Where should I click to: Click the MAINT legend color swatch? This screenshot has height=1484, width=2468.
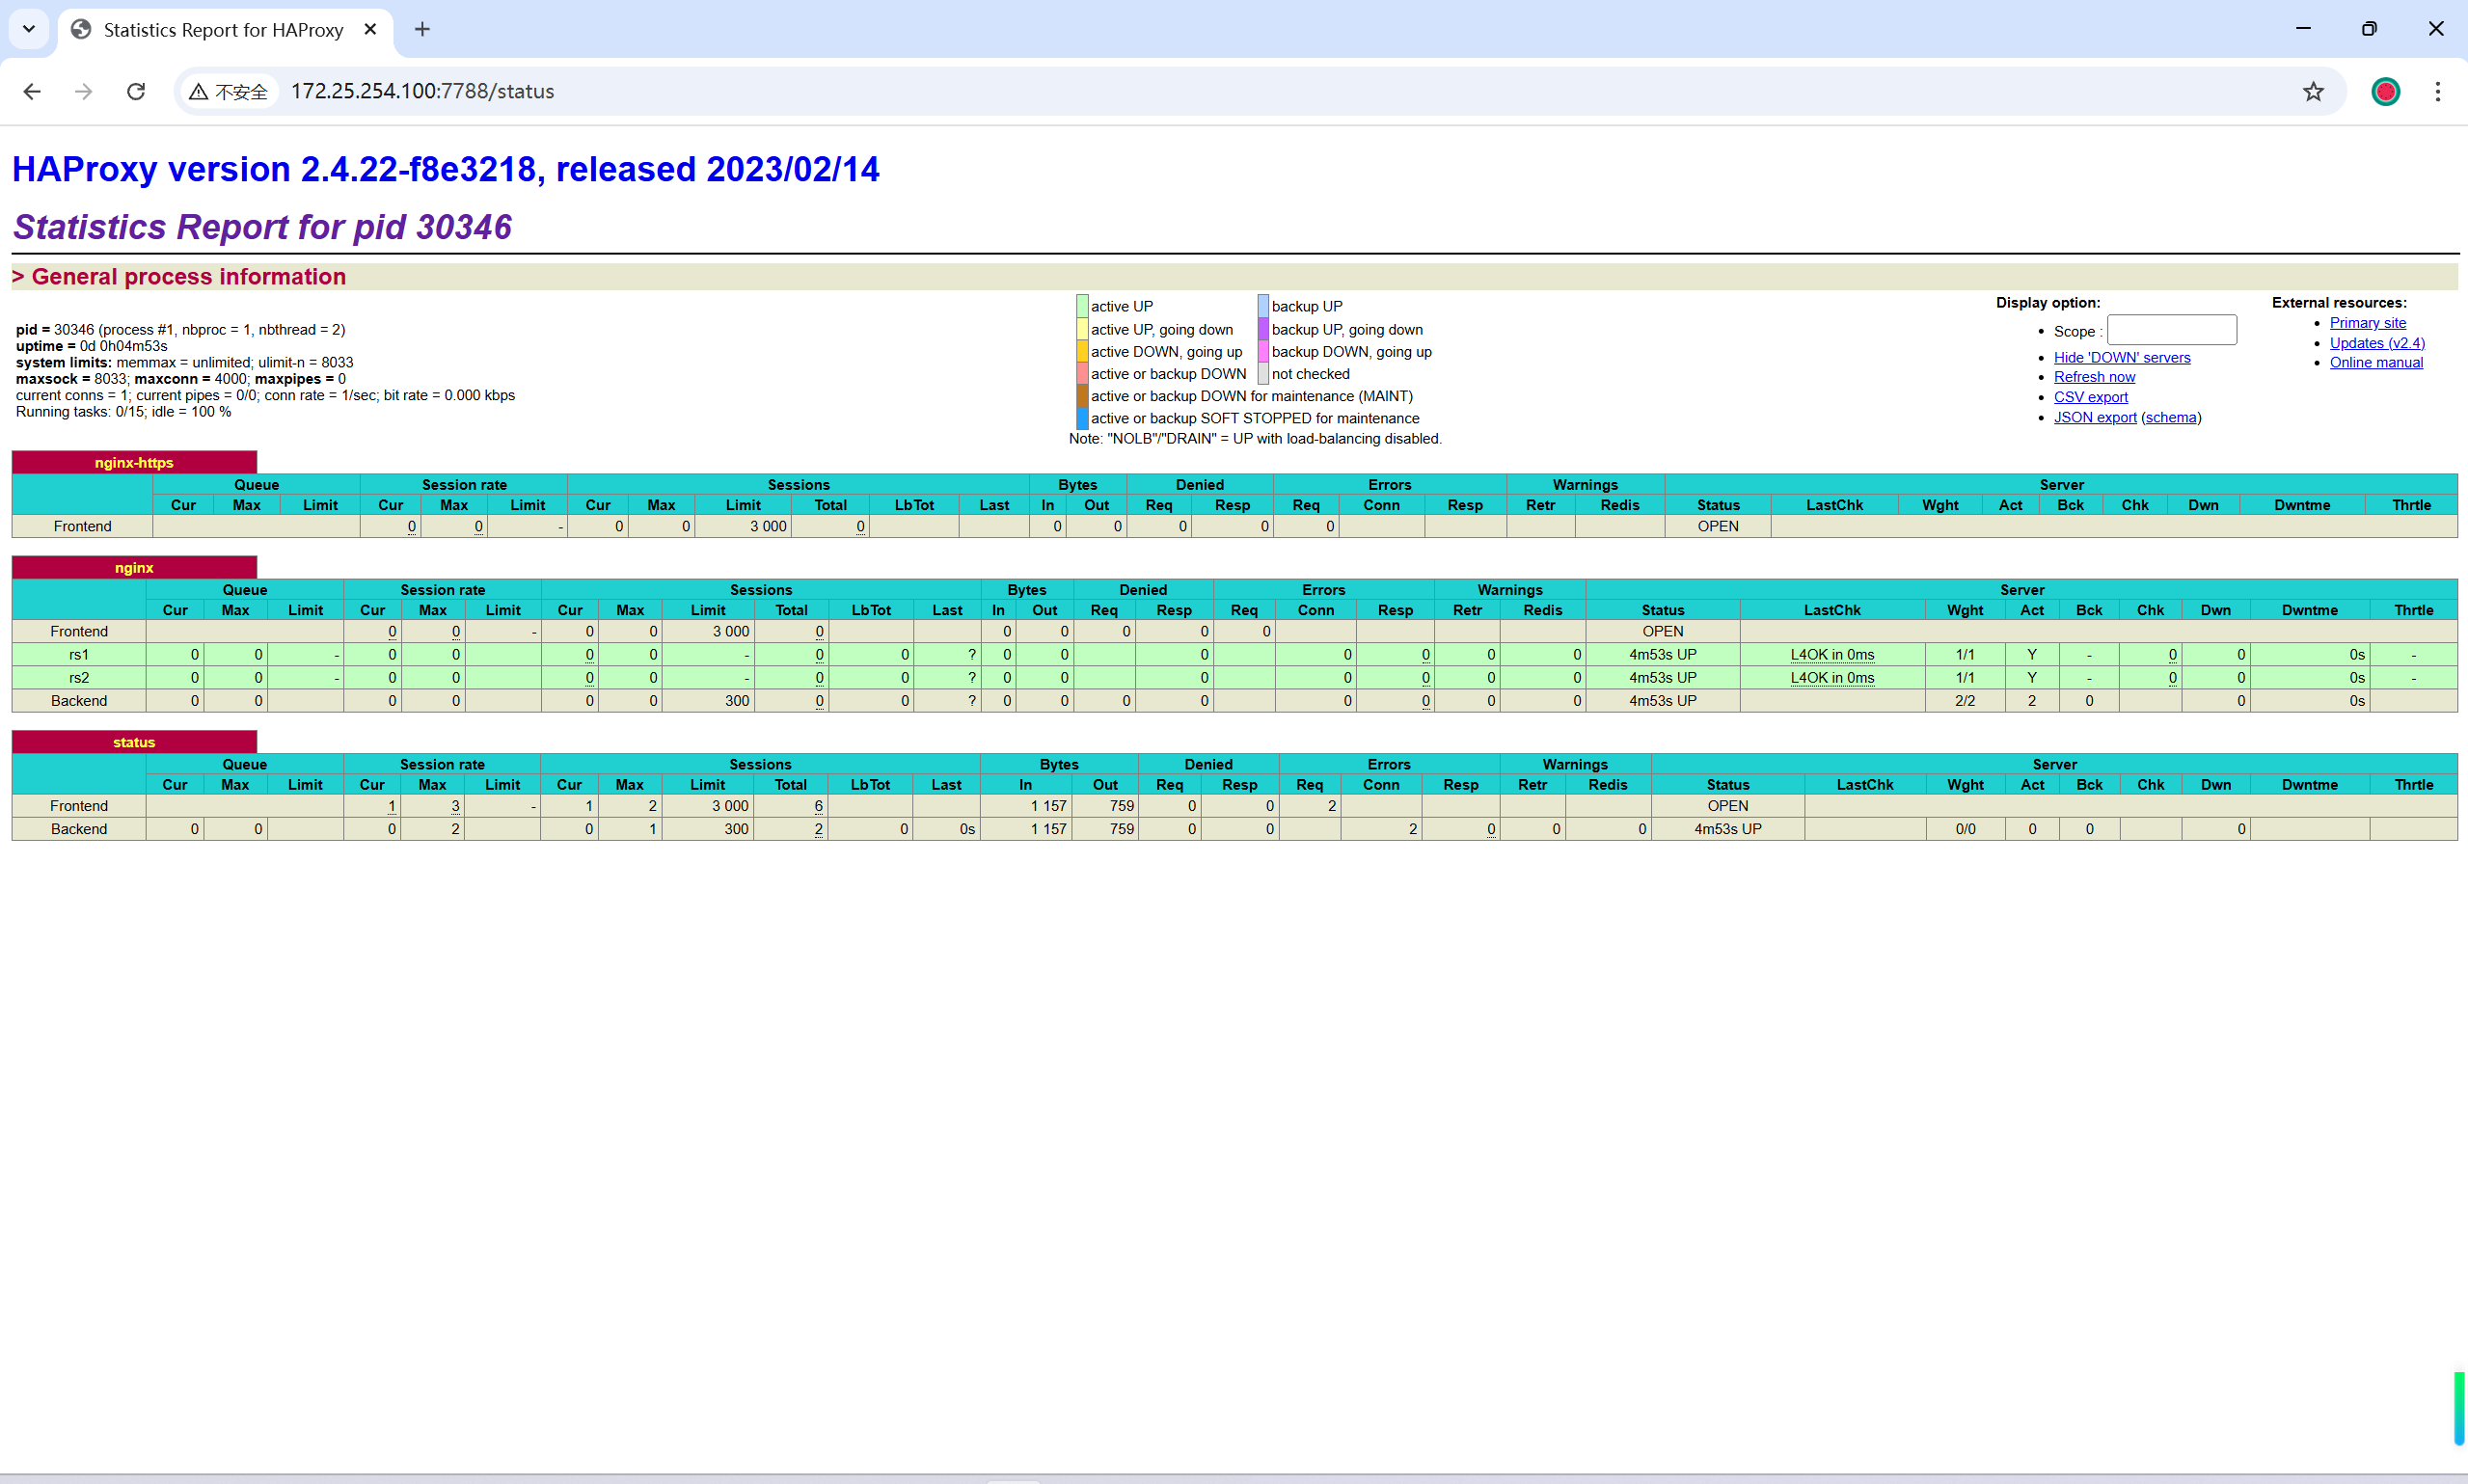coord(1082,396)
